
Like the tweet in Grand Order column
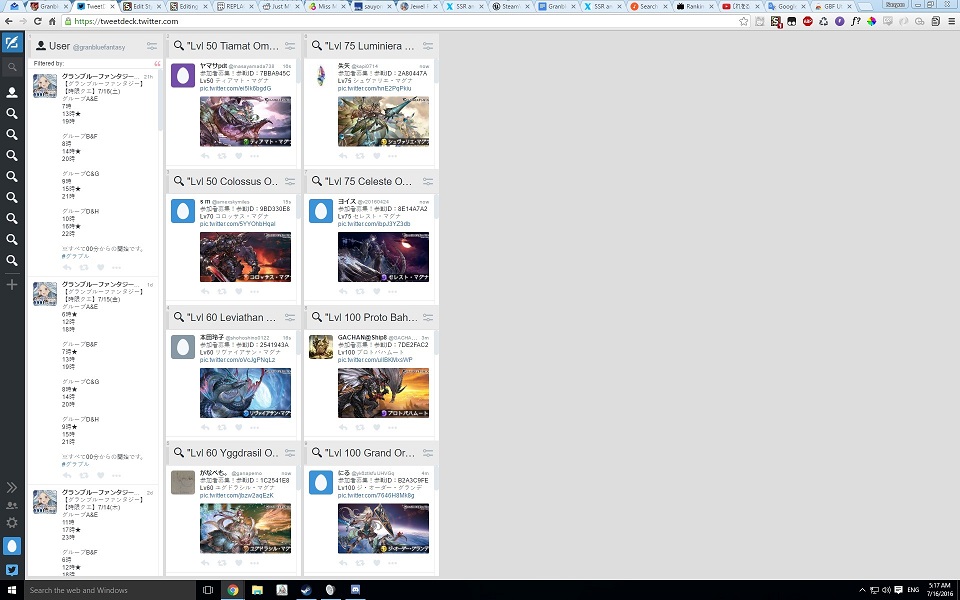[x=377, y=563]
